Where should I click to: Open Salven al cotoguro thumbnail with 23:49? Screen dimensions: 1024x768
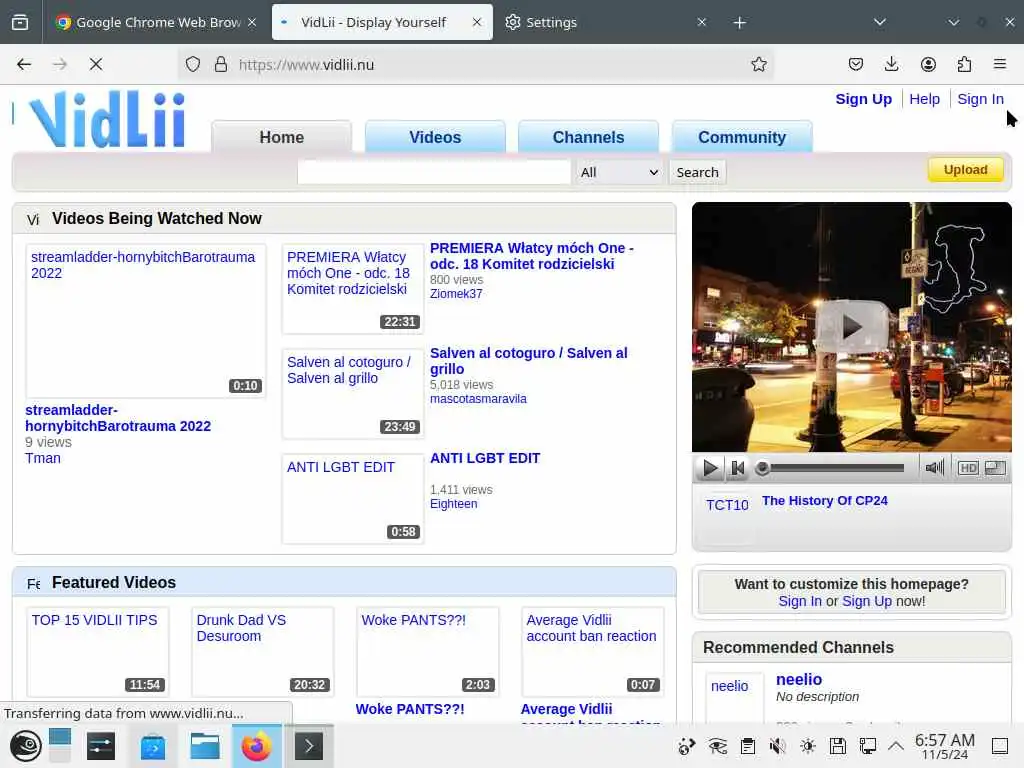(353, 393)
